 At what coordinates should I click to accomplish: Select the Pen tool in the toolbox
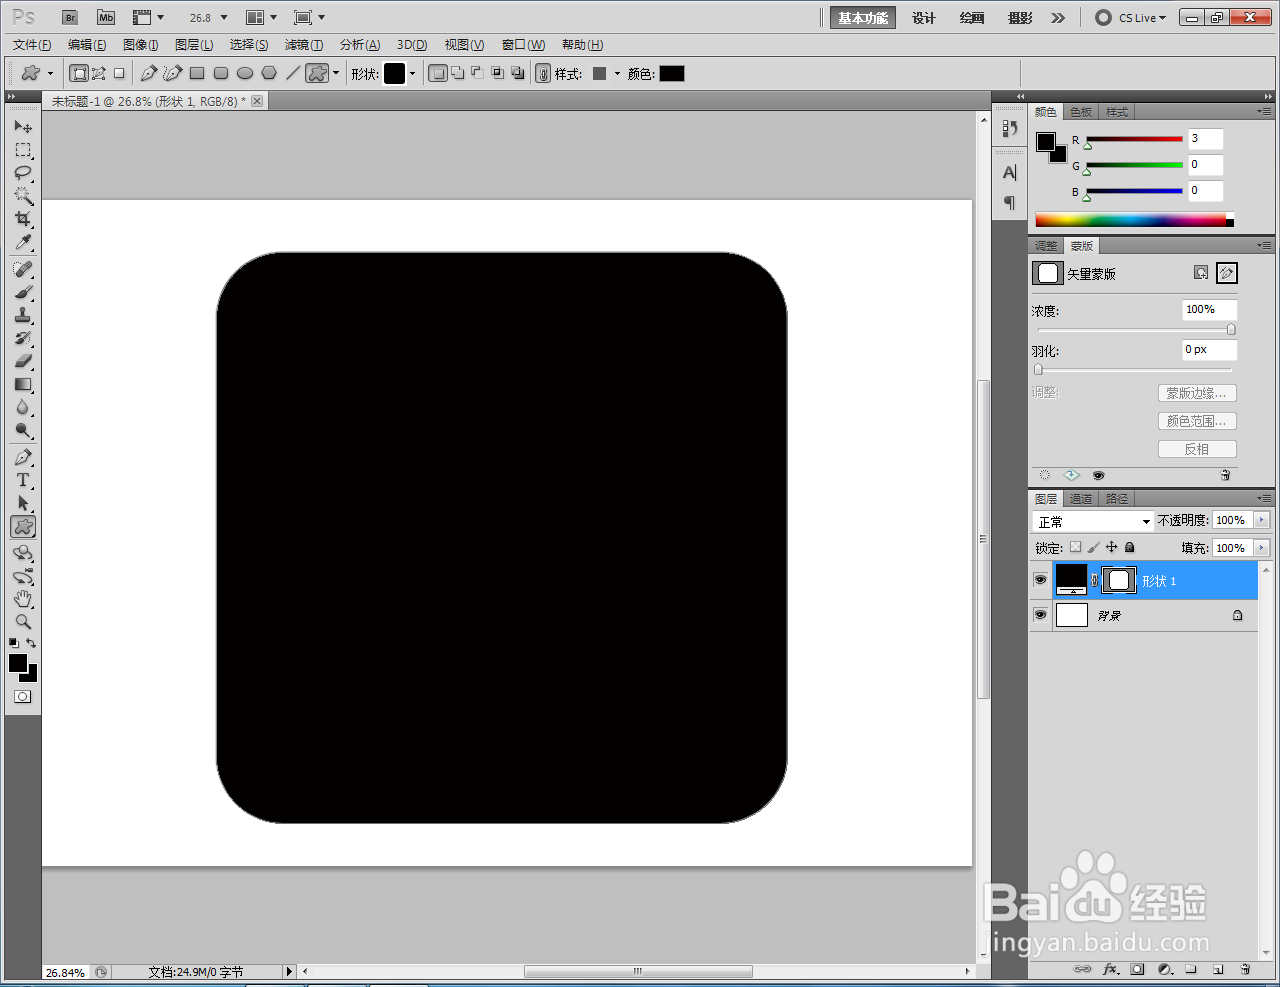point(23,457)
